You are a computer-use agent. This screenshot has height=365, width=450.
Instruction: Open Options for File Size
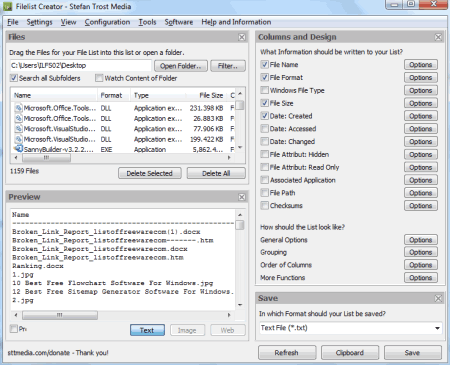(x=421, y=103)
